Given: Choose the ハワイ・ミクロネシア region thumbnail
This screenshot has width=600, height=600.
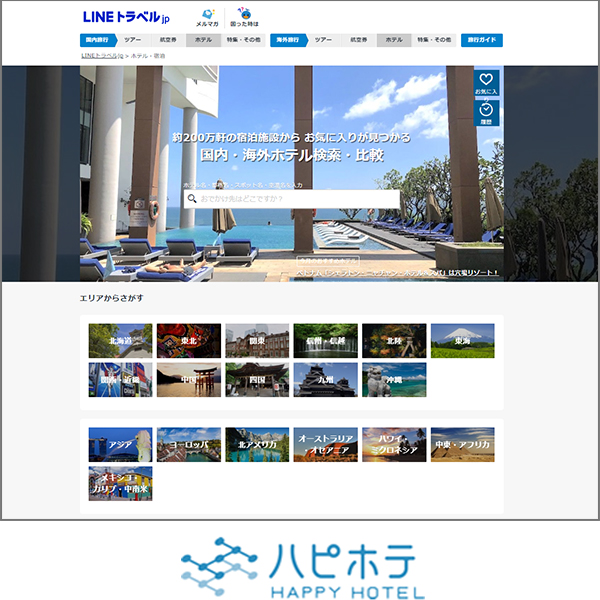Looking at the screenshot, I should click(x=394, y=444).
